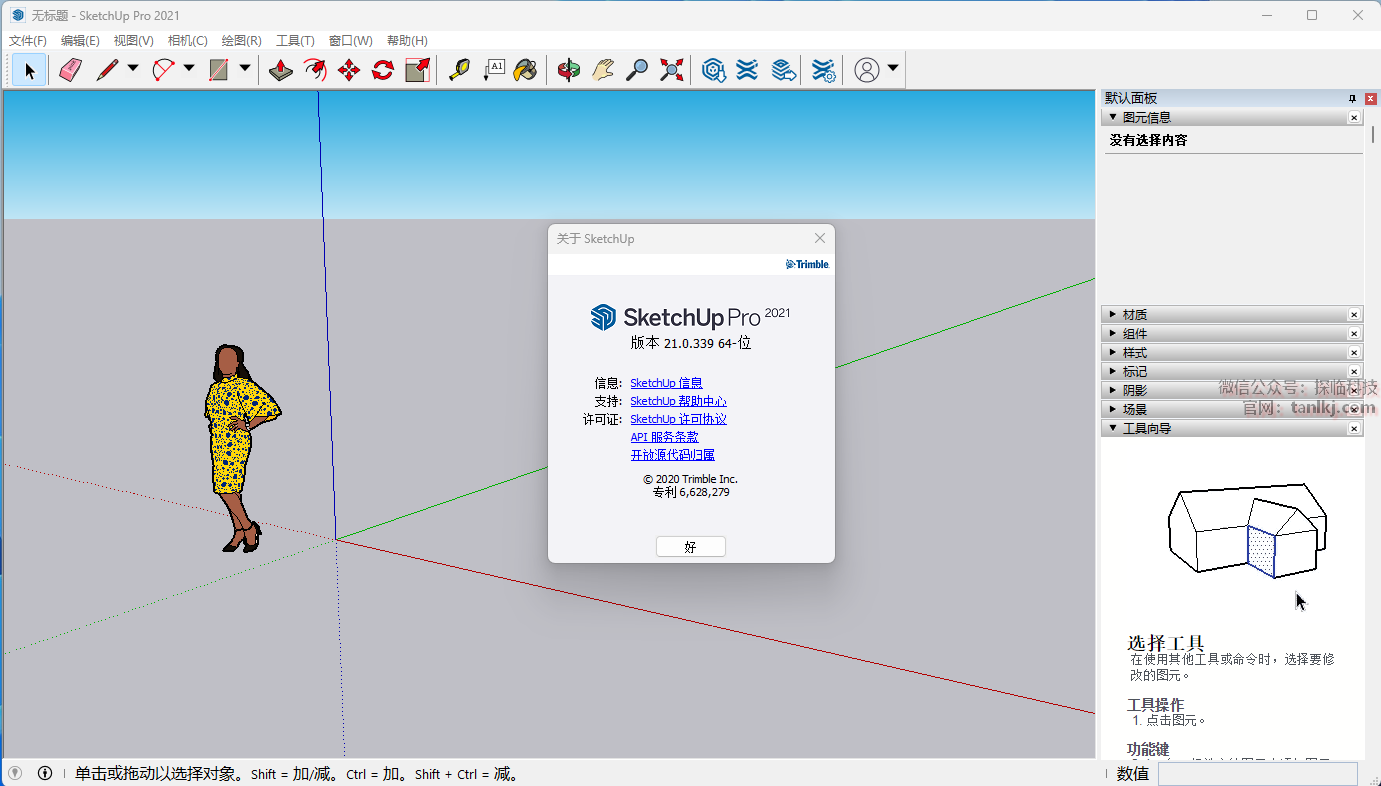Viewport: 1381px width, 786px height.
Task: Click the 数值 measurements input box
Action: click(x=1257, y=773)
